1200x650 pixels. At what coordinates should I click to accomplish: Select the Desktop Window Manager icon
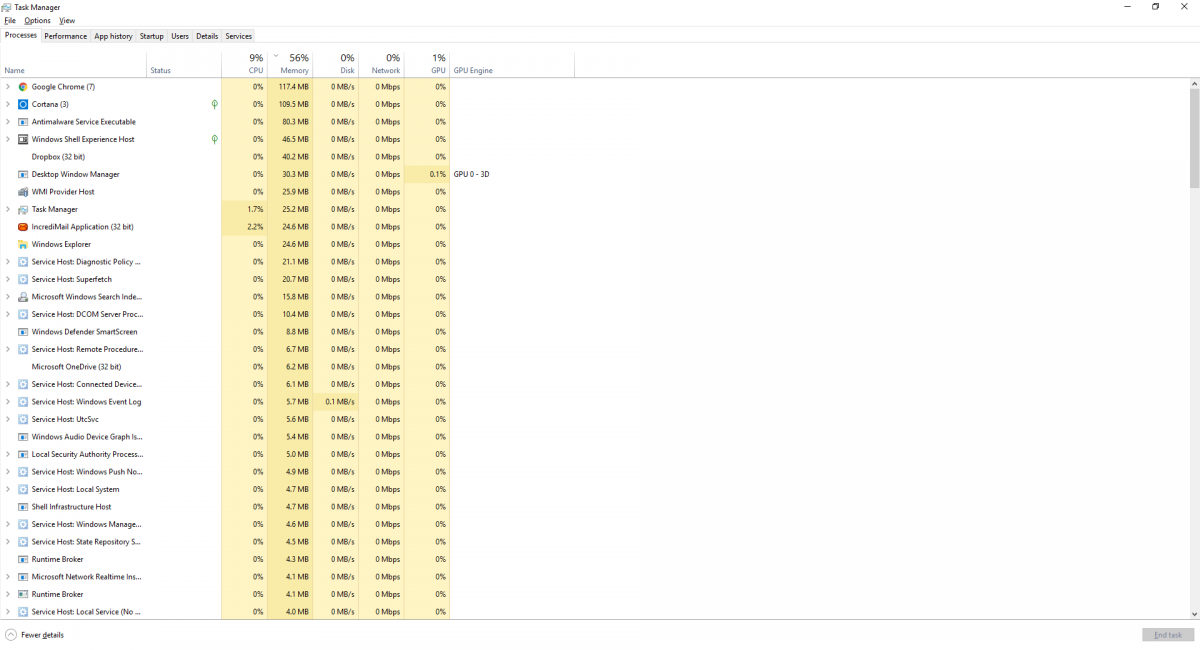tap(23, 174)
